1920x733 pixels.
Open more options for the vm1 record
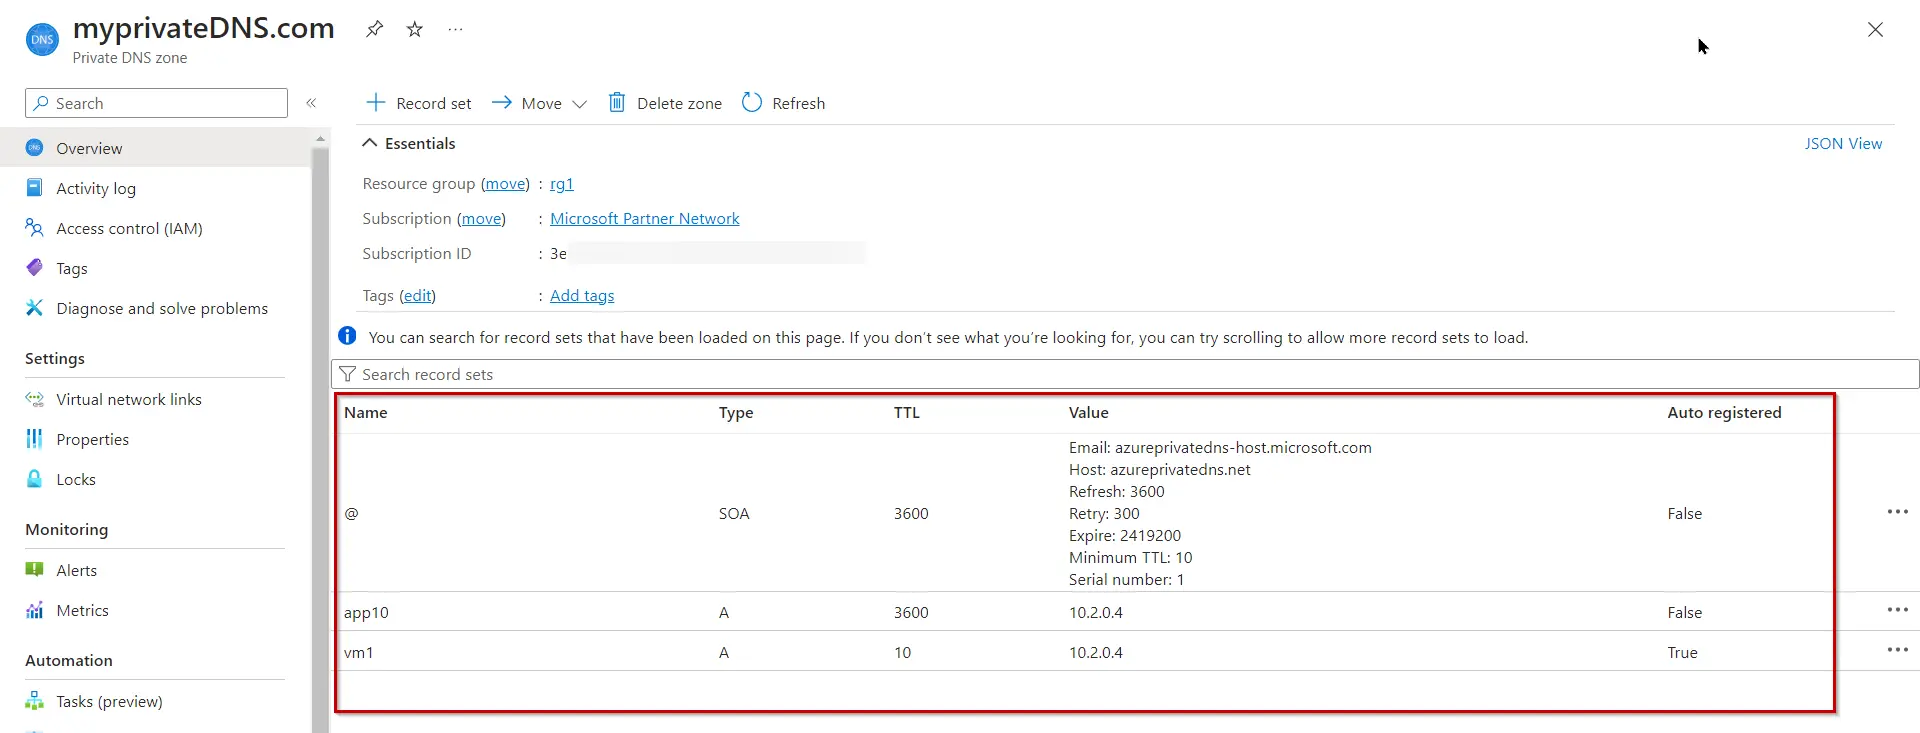click(1897, 650)
